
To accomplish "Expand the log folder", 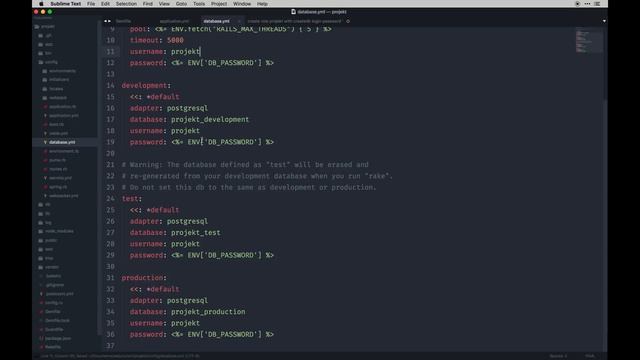I will tap(45, 222).
